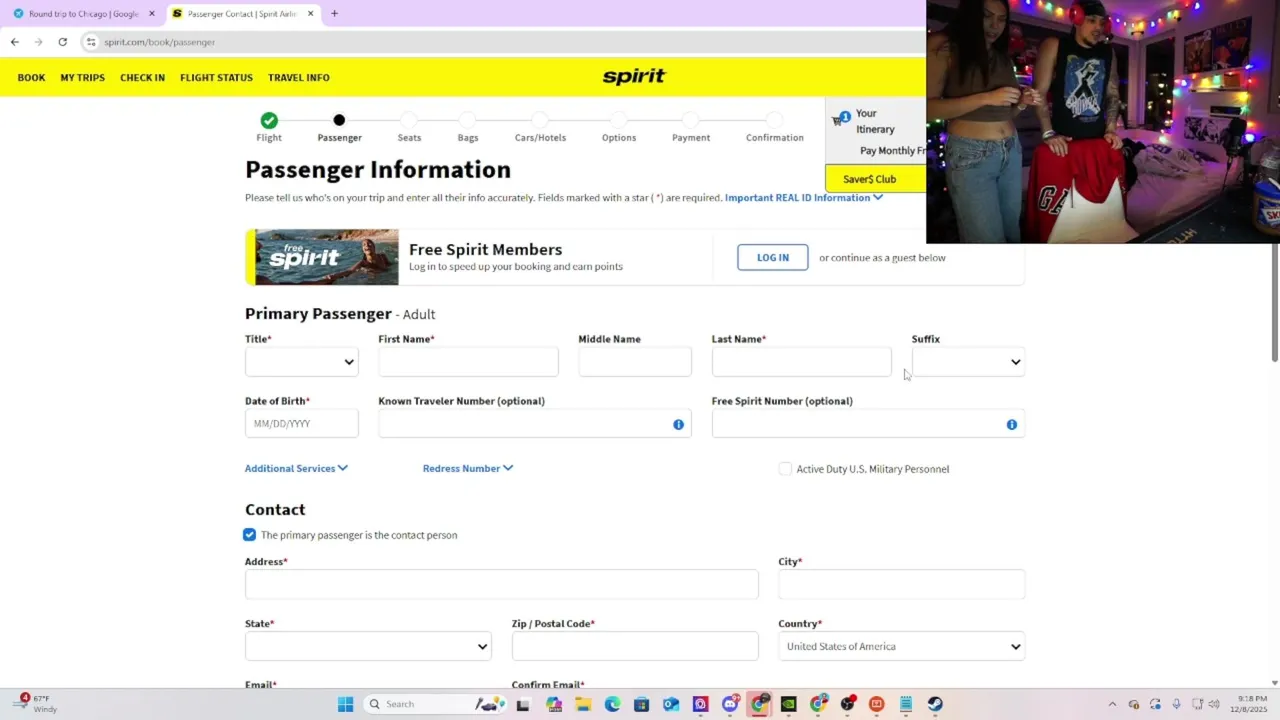This screenshot has width=1280, height=720.
Task: Open NVIDIA app from the taskbar
Action: click(788, 704)
